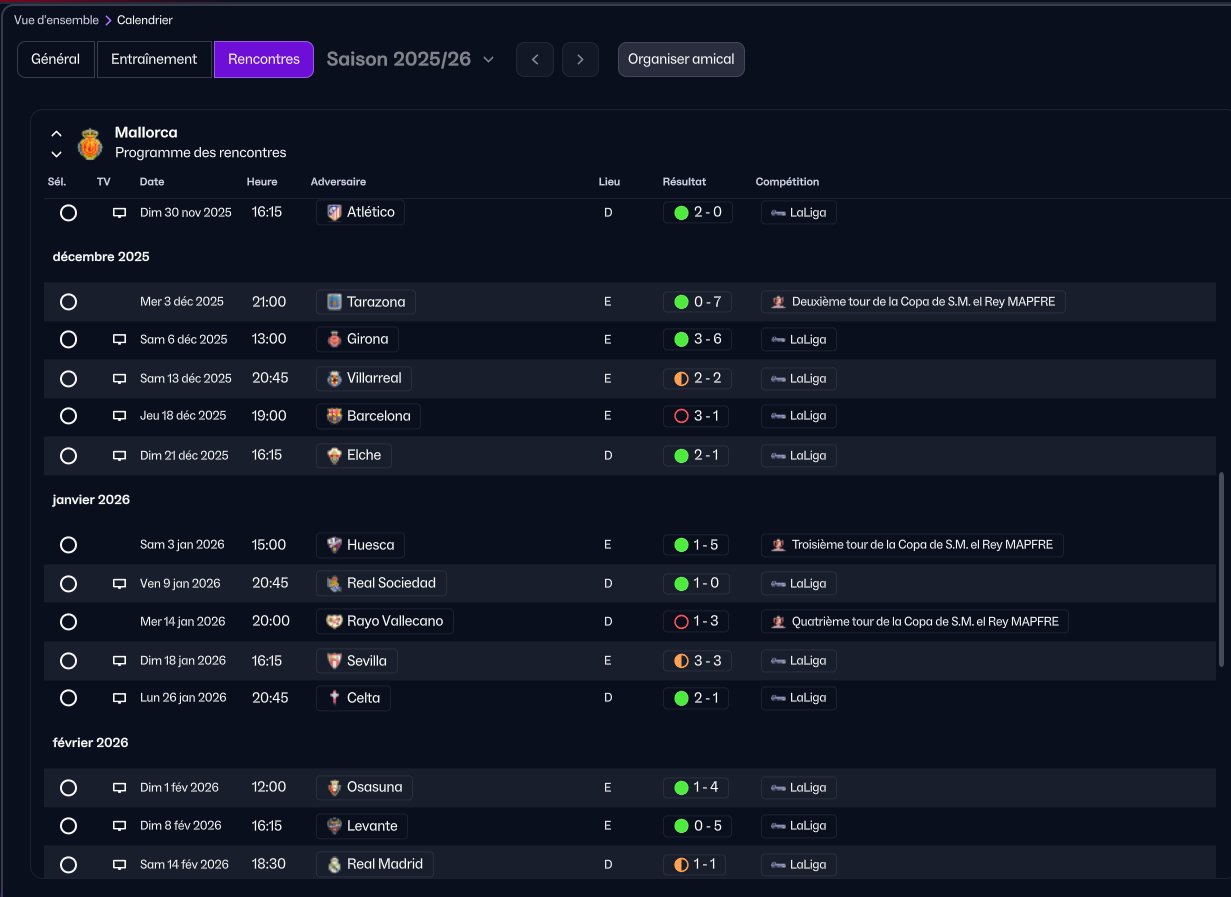Click the Mallorca club crest icon
This screenshot has height=897, width=1231.
[90, 143]
